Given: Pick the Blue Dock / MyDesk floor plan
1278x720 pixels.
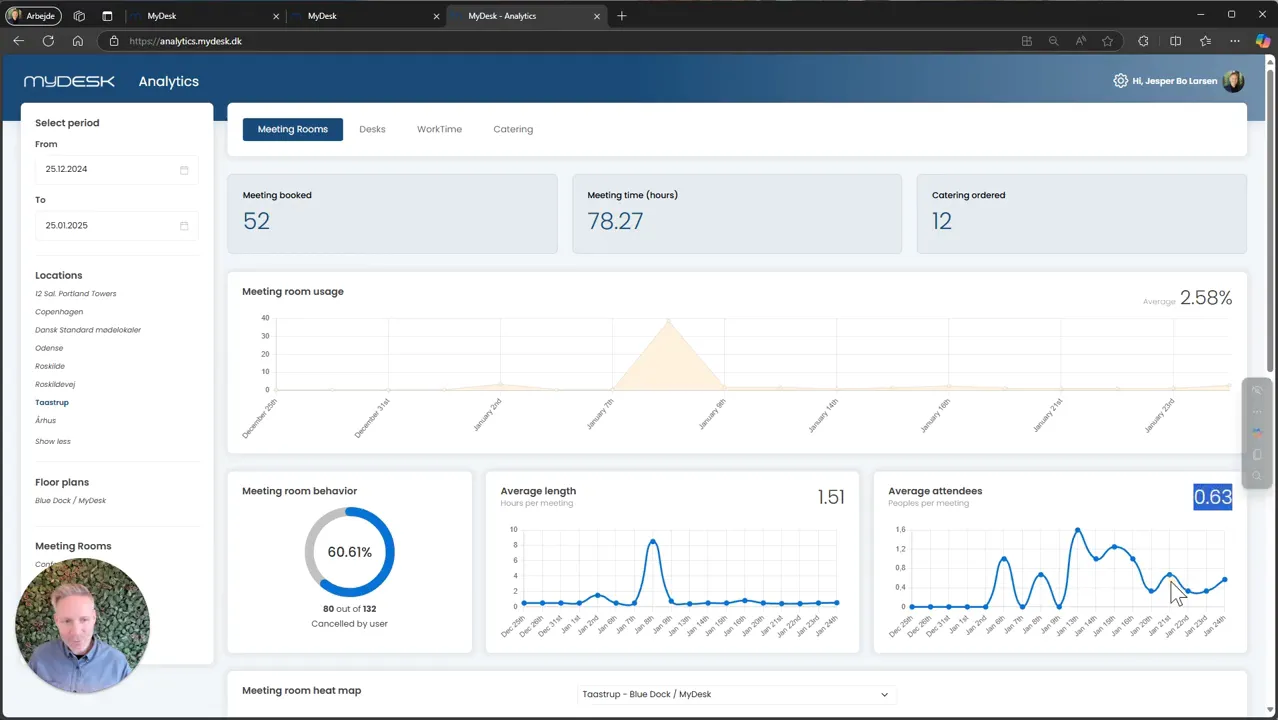Looking at the screenshot, I should click(70, 500).
